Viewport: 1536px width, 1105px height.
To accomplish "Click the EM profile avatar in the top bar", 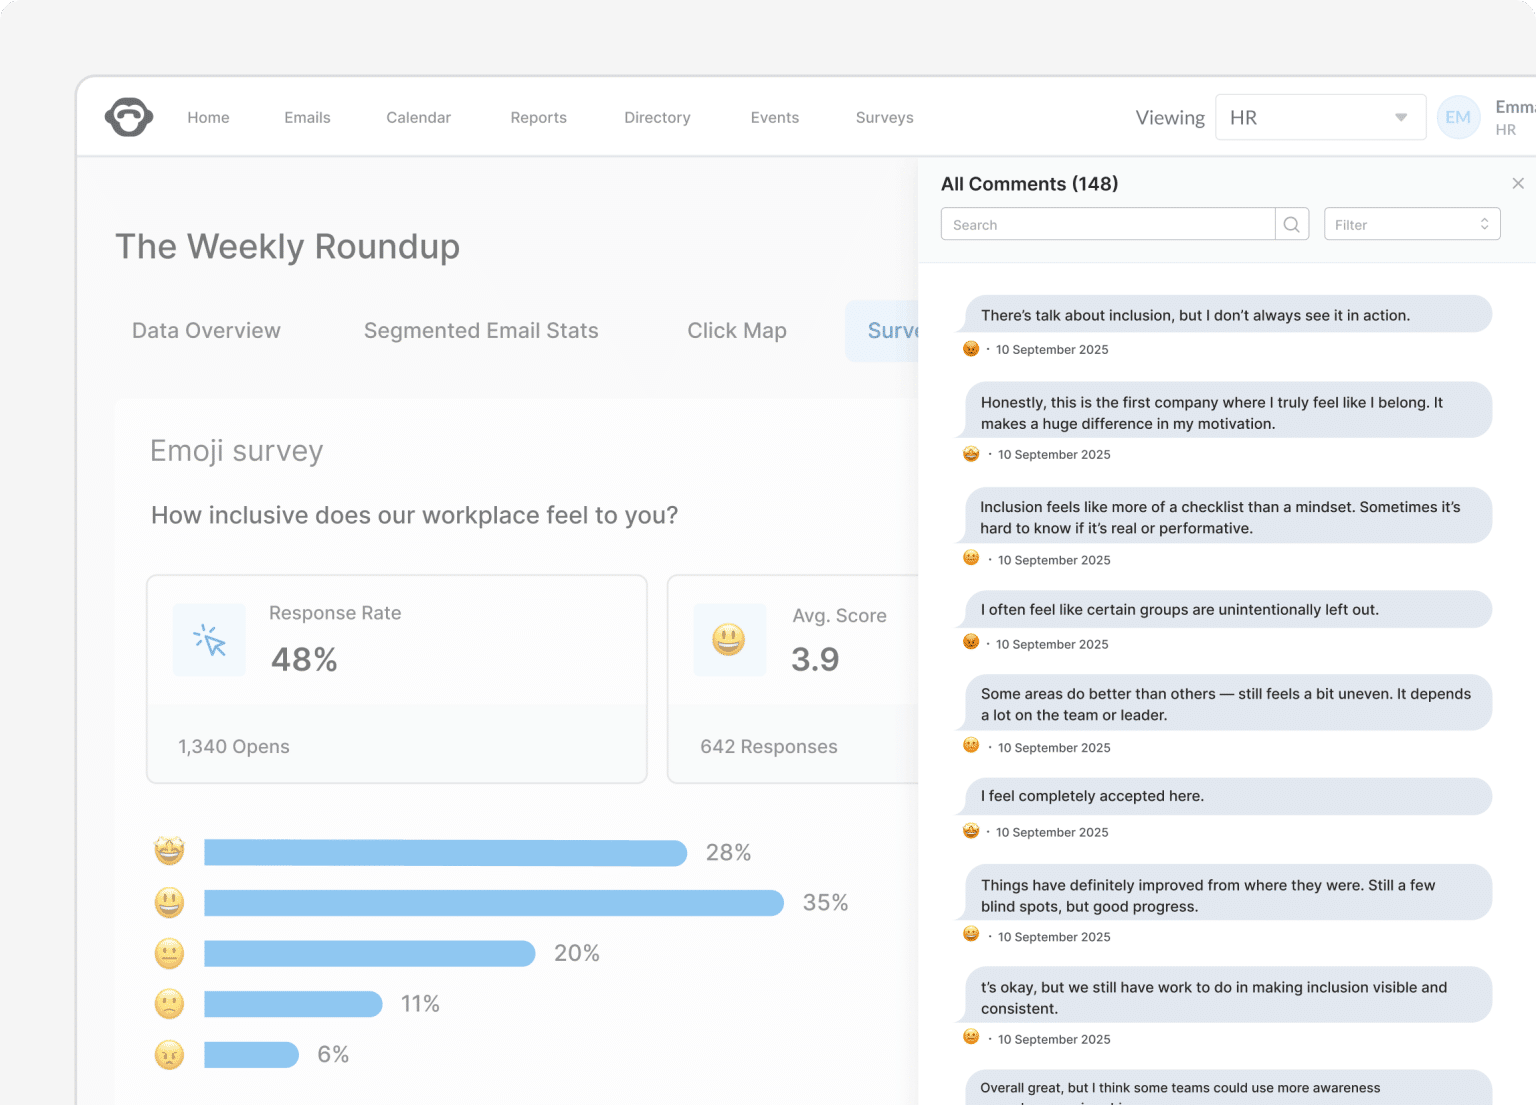I will click(1458, 117).
